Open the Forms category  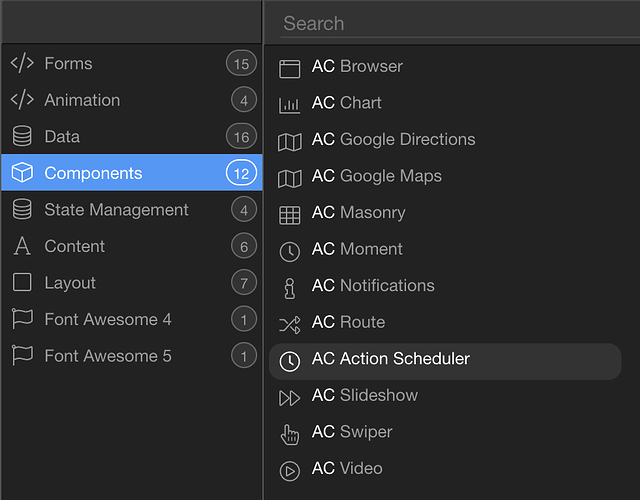tap(132, 63)
